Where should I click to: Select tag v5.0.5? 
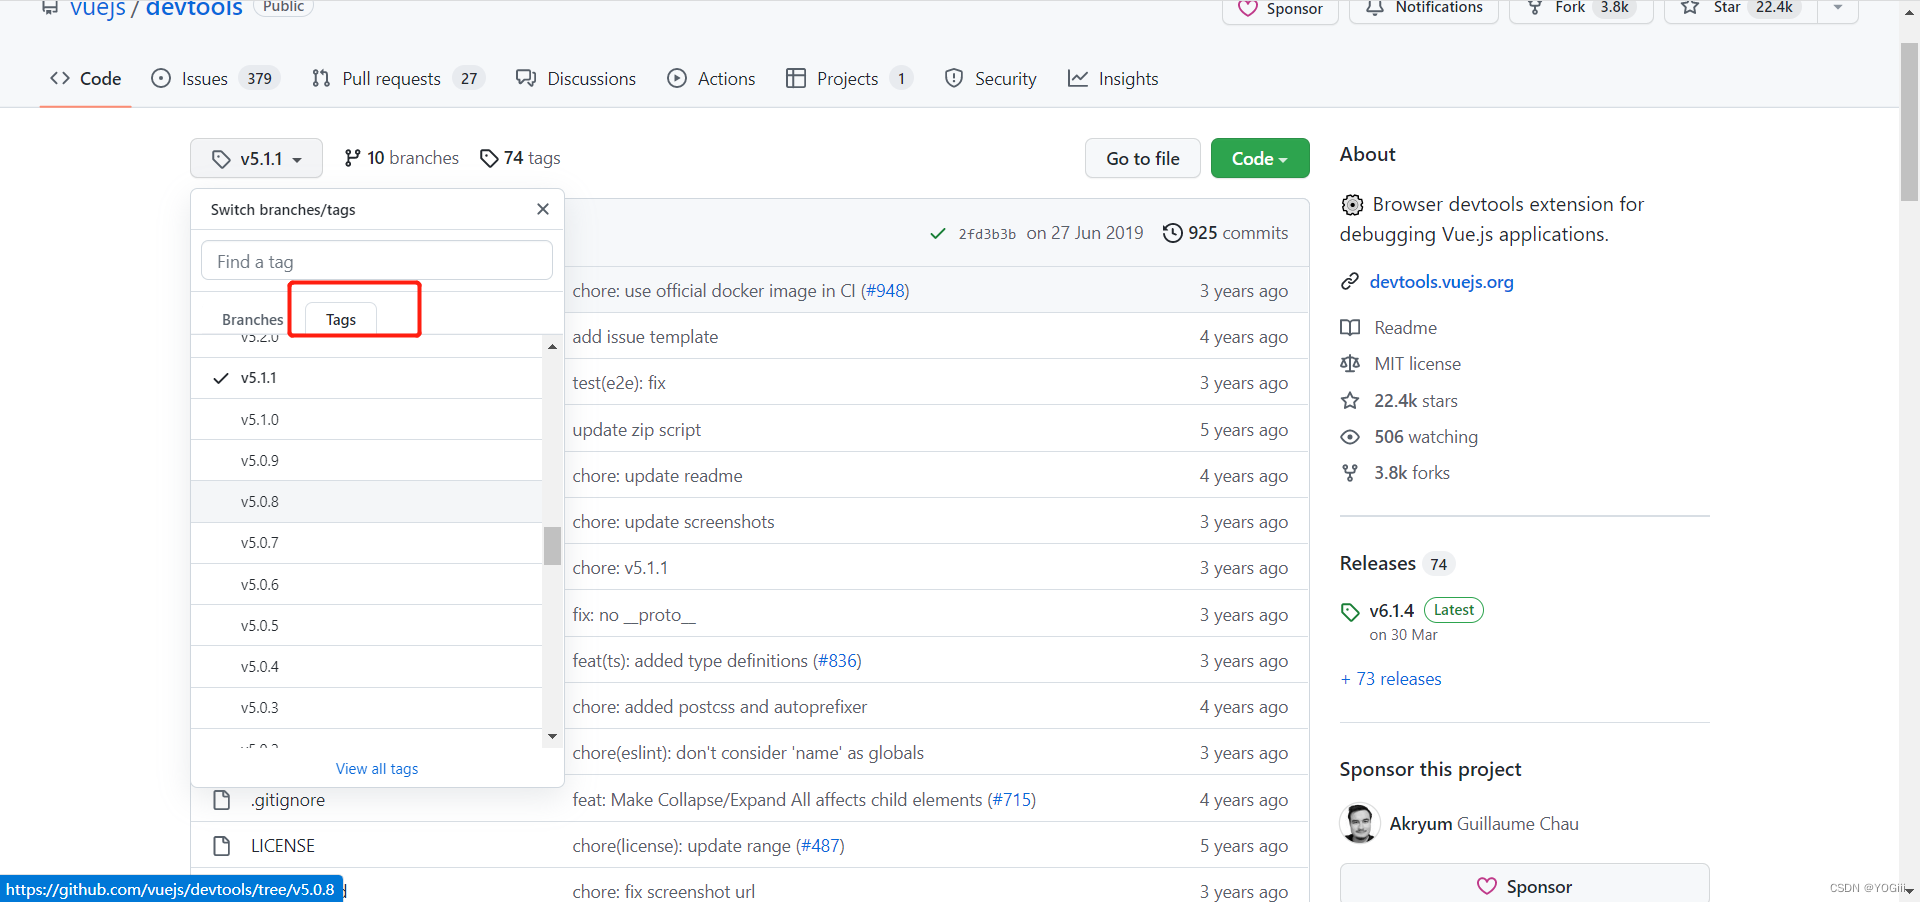tap(366, 625)
